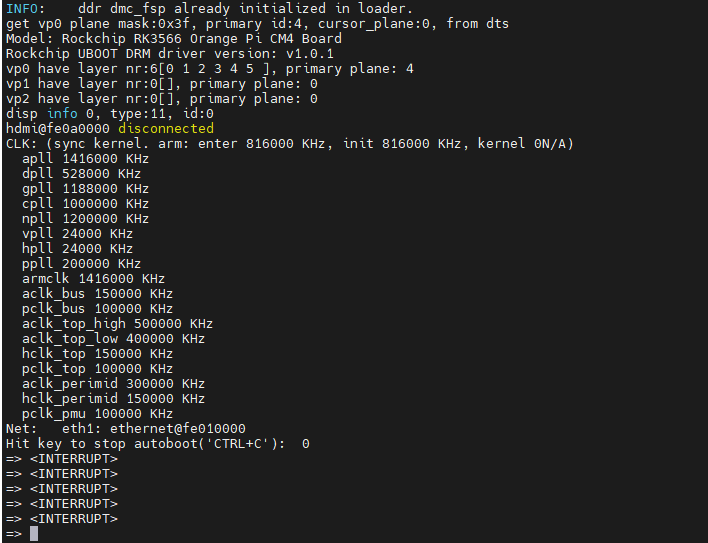Click the first <INTERRUPT> prompt line
Viewport: 708px width, 543px height.
(x=62, y=459)
